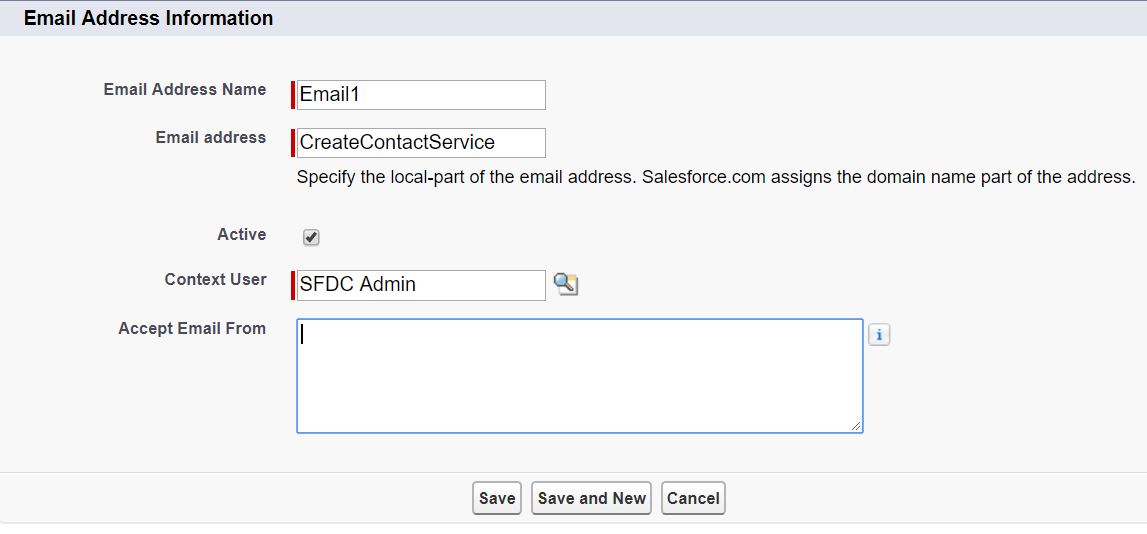Open the Context User lookup icon

[x=566, y=285]
